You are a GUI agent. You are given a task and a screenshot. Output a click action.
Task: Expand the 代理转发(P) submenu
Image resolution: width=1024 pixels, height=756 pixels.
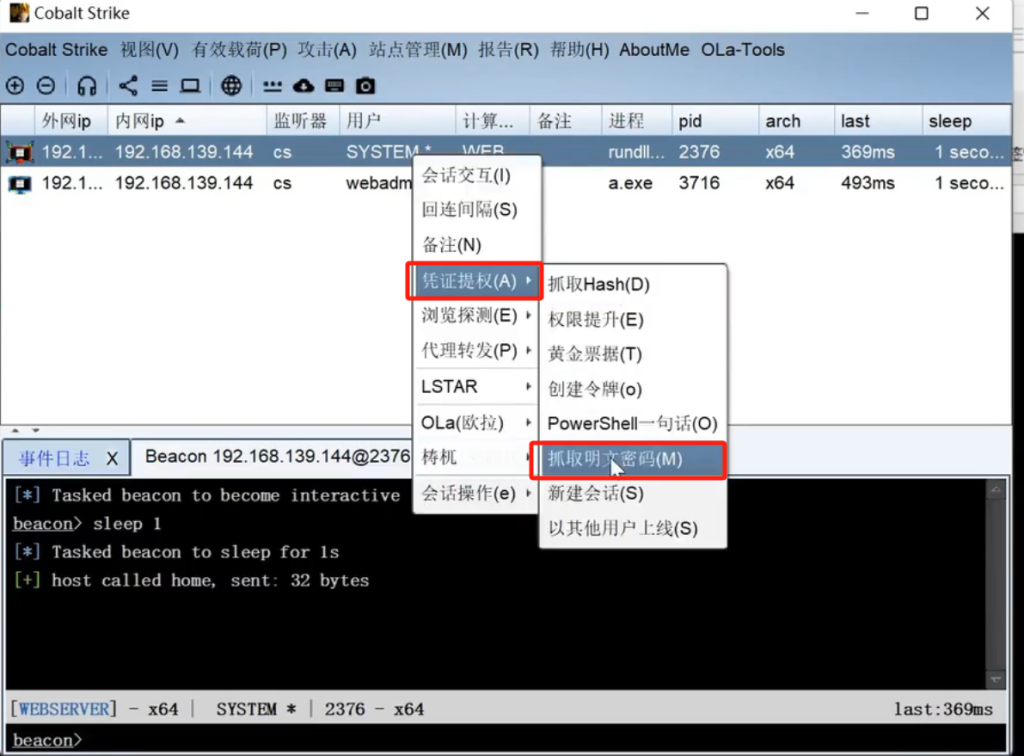point(476,351)
